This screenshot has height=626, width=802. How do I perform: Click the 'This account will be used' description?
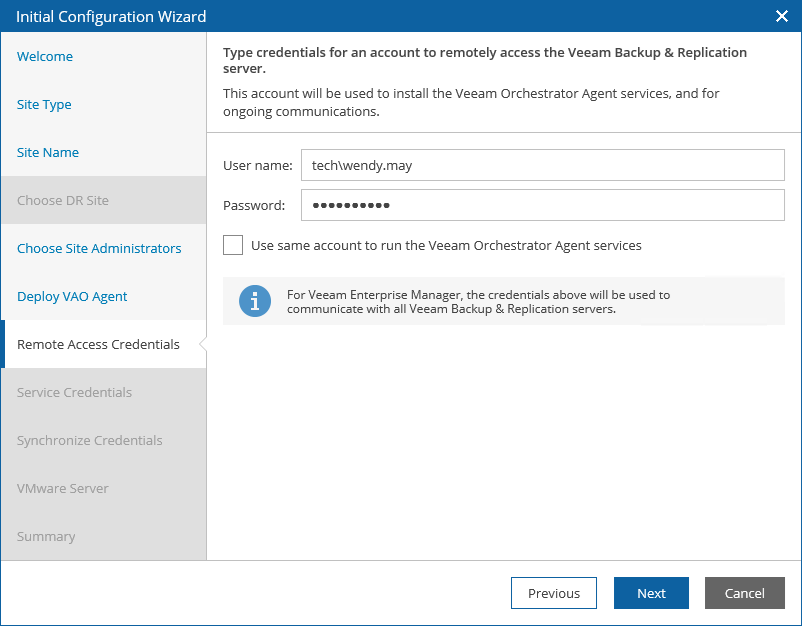pyautogui.click(x=471, y=102)
